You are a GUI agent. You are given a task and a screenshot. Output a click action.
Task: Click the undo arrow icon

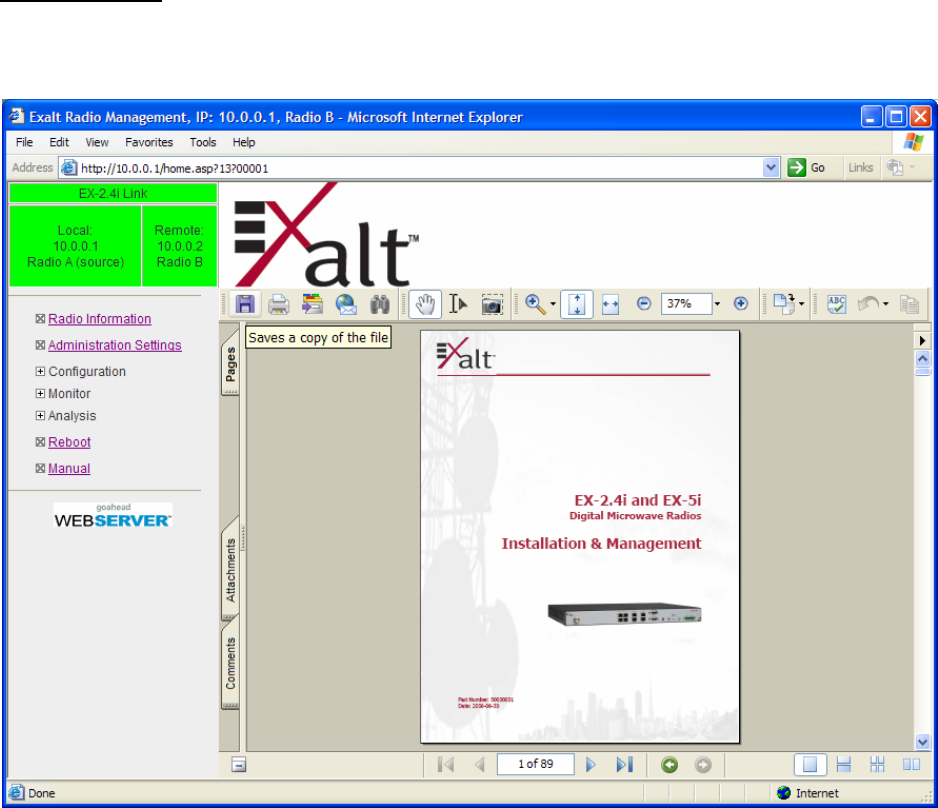[x=869, y=304]
